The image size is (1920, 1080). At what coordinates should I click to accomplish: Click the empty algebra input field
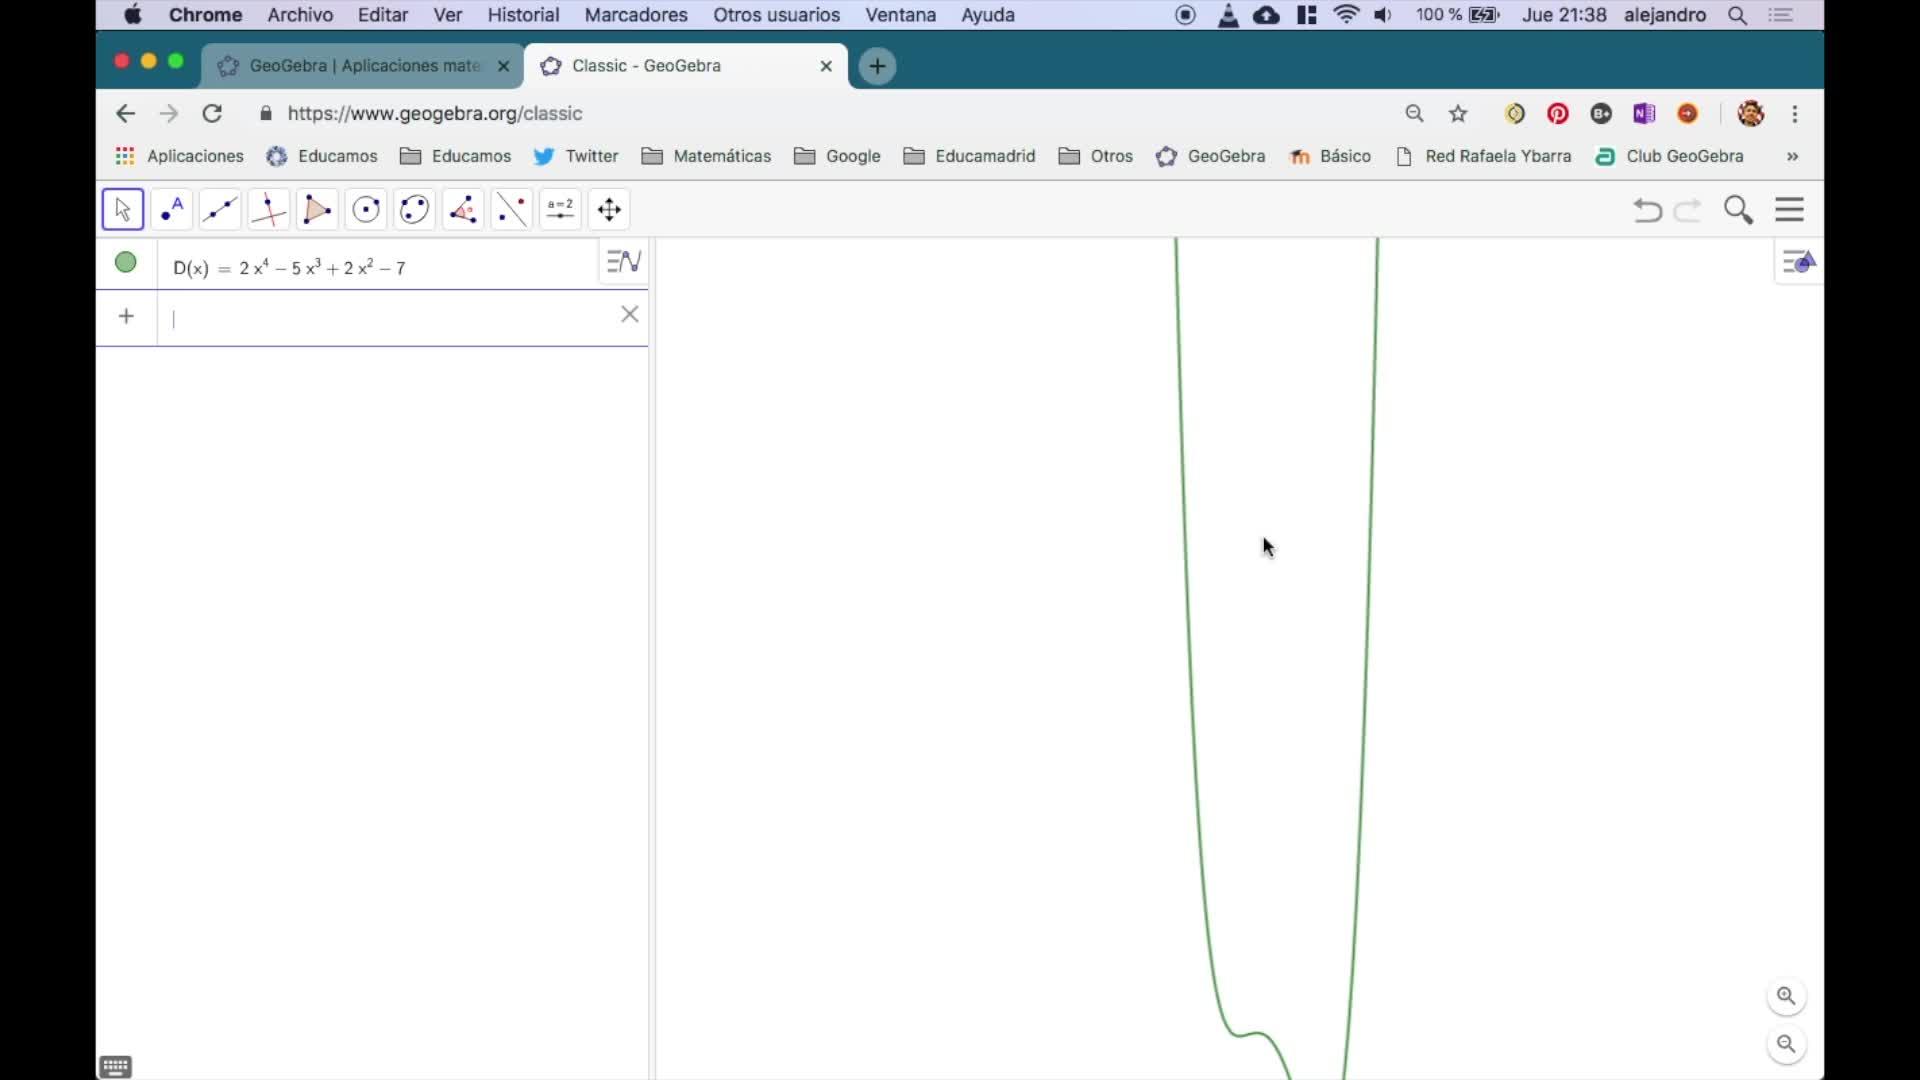(x=390, y=318)
